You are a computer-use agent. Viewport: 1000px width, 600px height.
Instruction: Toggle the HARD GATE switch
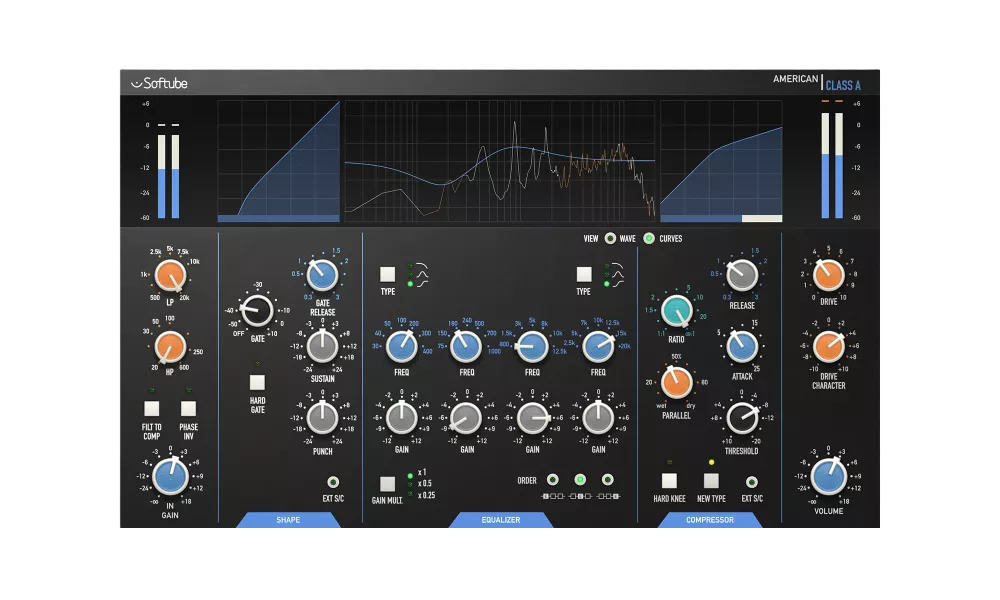pyautogui.click(x=256, y=381)
